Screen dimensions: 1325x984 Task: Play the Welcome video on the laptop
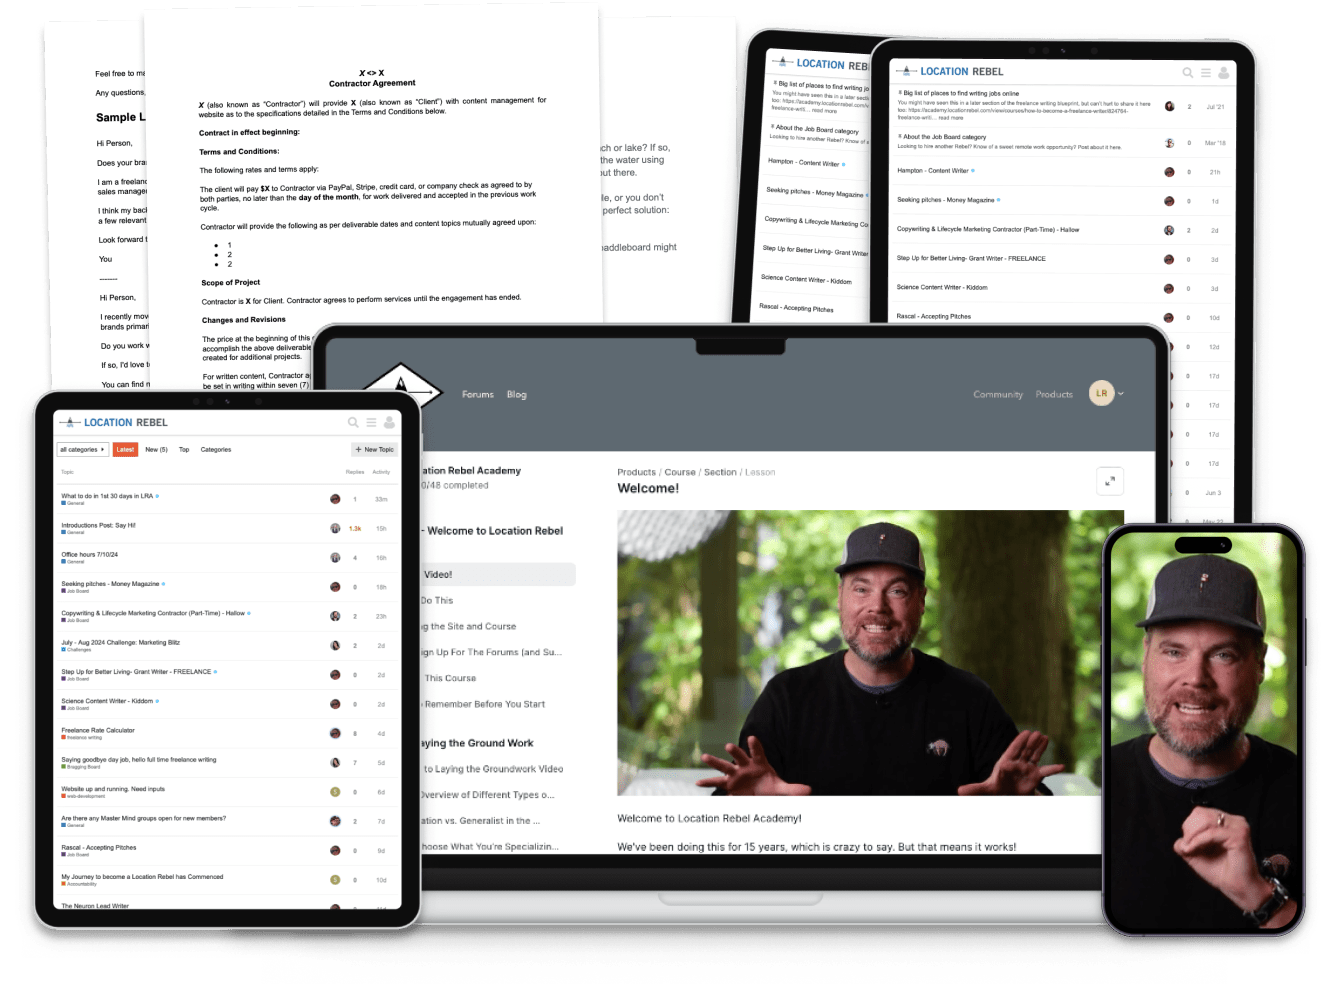[x=870, y=653]
